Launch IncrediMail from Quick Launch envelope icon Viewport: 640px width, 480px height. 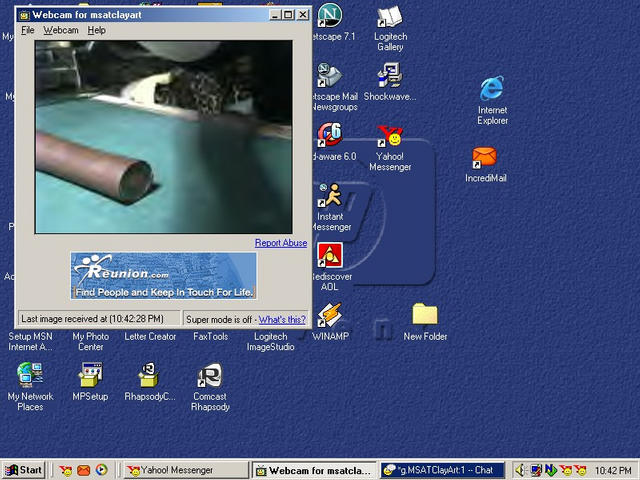point(84,471)
